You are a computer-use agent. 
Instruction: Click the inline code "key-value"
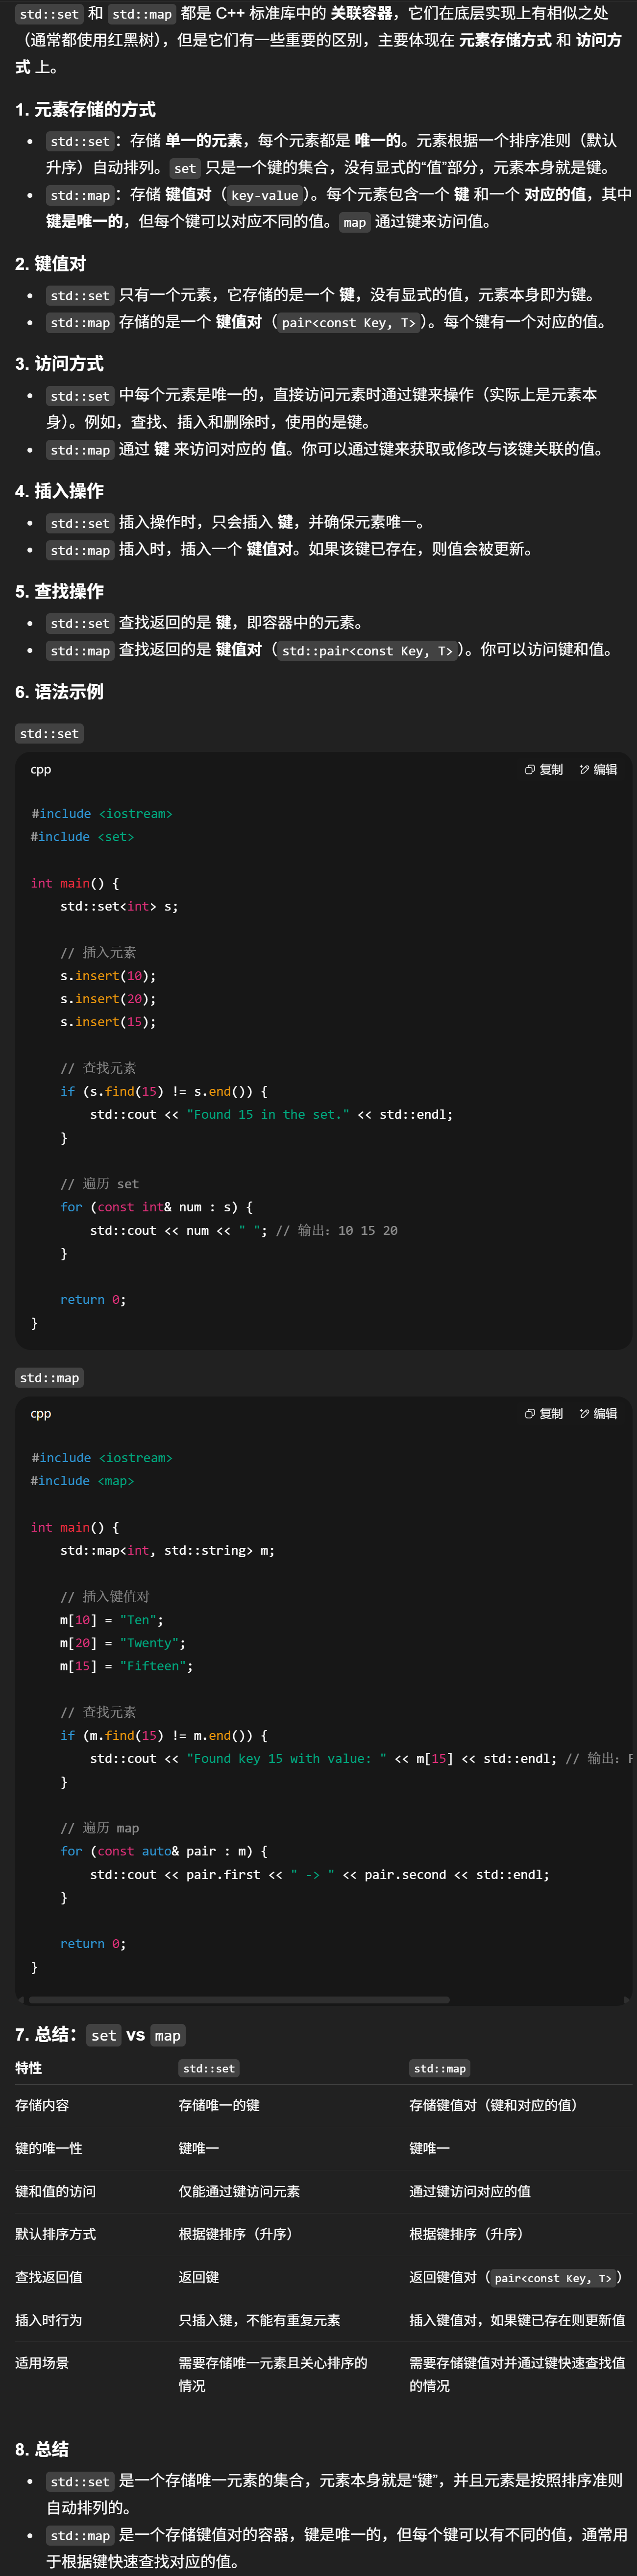click(x=264, y=195)
